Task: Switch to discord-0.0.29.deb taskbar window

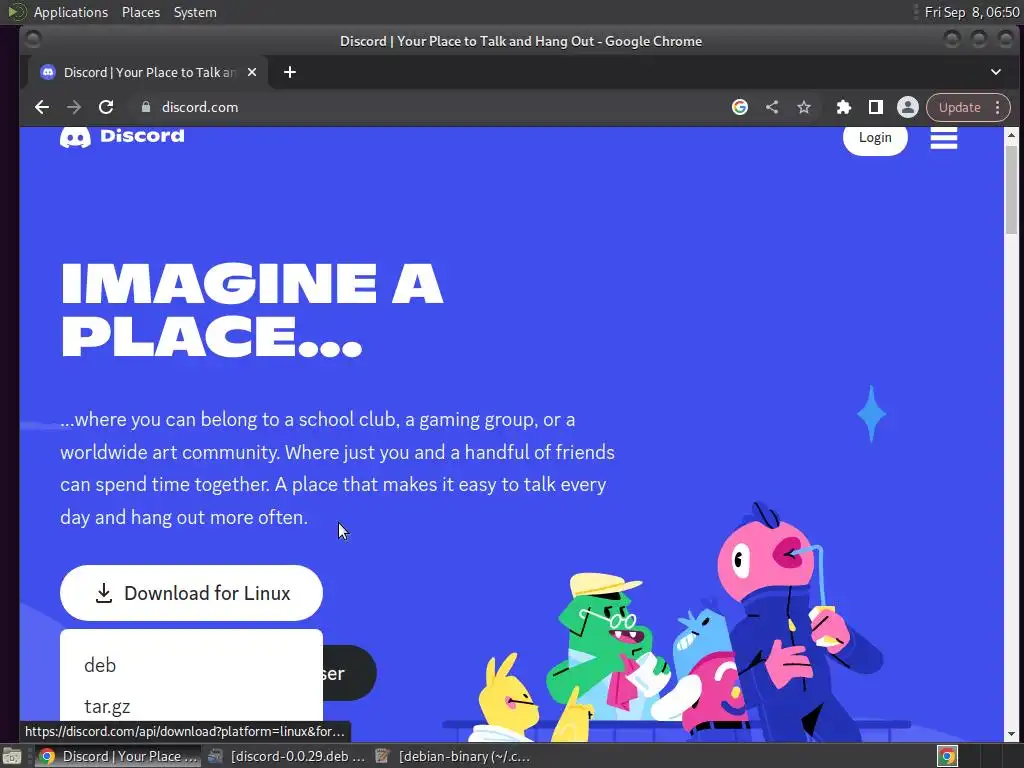Action: (286, 756)
